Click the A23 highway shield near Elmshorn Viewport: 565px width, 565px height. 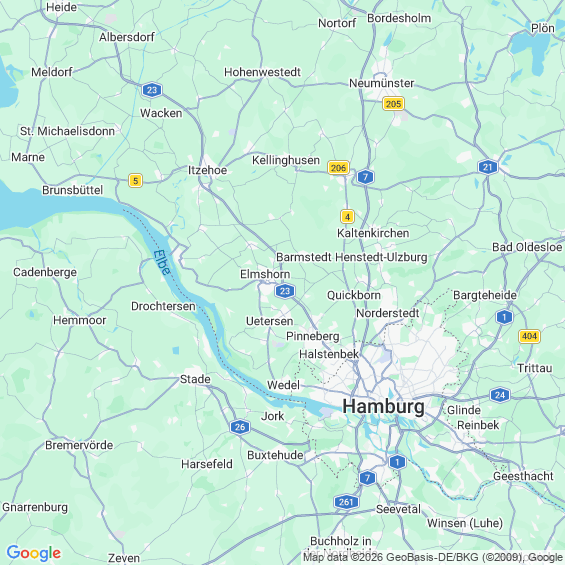(x=285, y=291)
